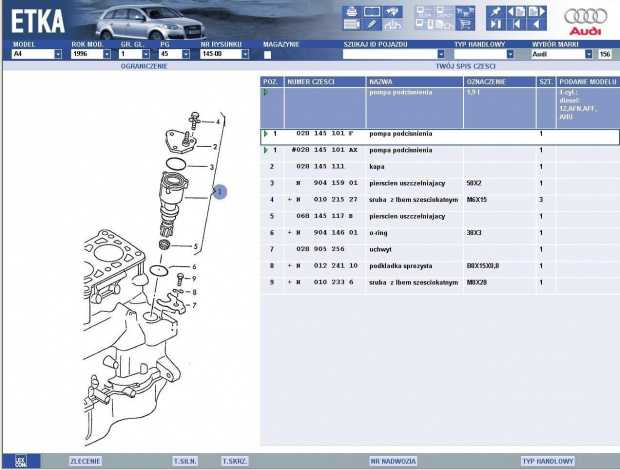The height and width of the screenshot is (470, 620).
Task: Toggle the MAGAZYNIE checkbox
Action: click(x=267, y=55)
